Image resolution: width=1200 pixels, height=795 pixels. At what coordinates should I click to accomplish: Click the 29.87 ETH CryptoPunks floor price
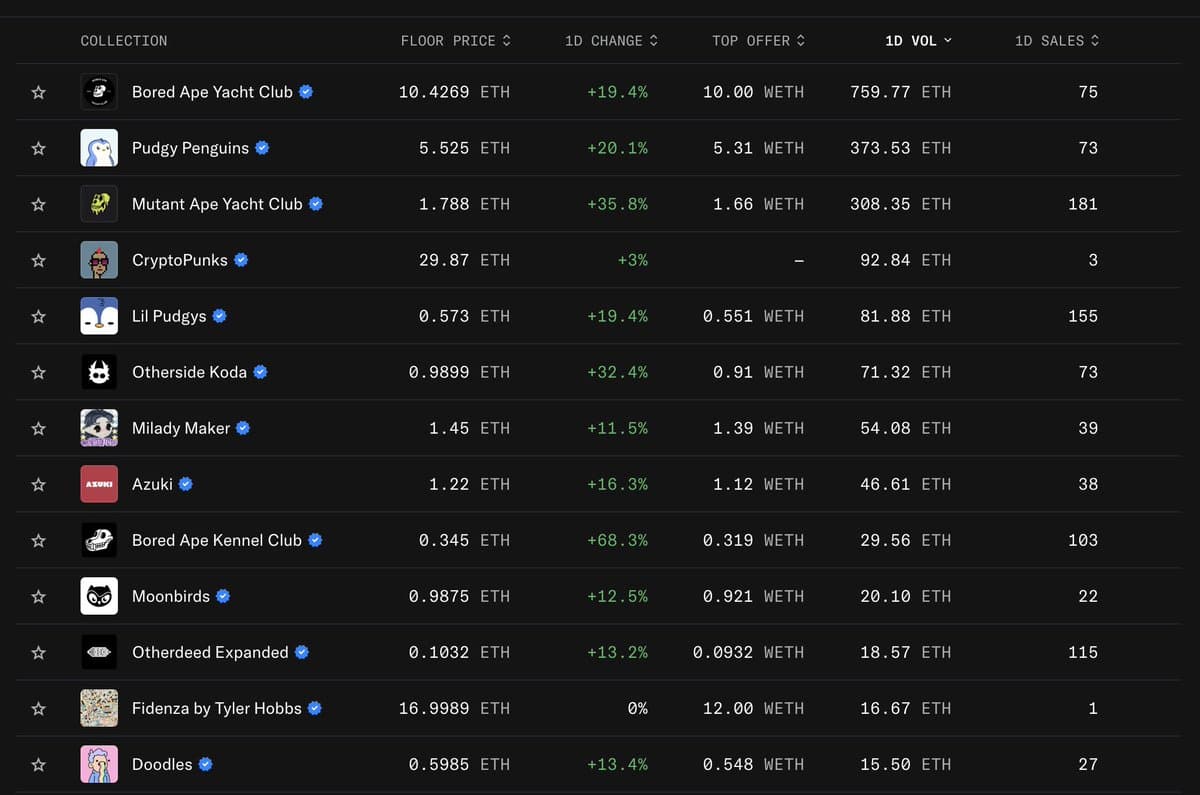point(464,260)
